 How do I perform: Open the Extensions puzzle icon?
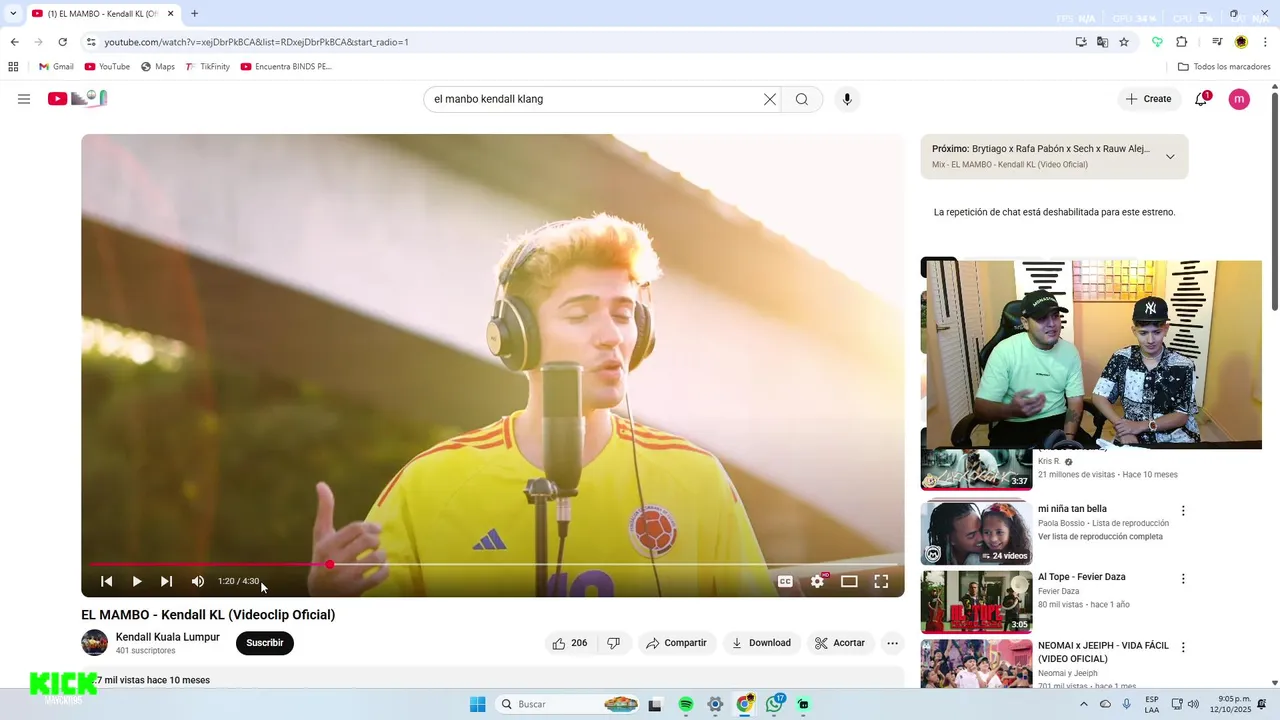tap(1181, 42)
